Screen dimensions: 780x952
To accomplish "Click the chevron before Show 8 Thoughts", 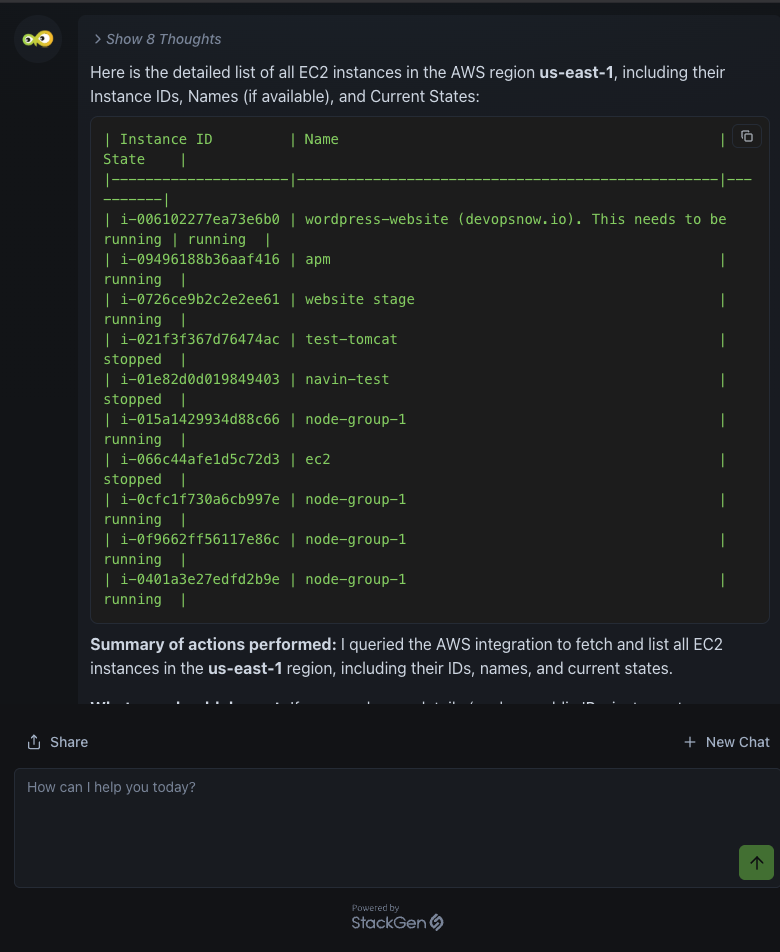I will click(x=97, y=39).
